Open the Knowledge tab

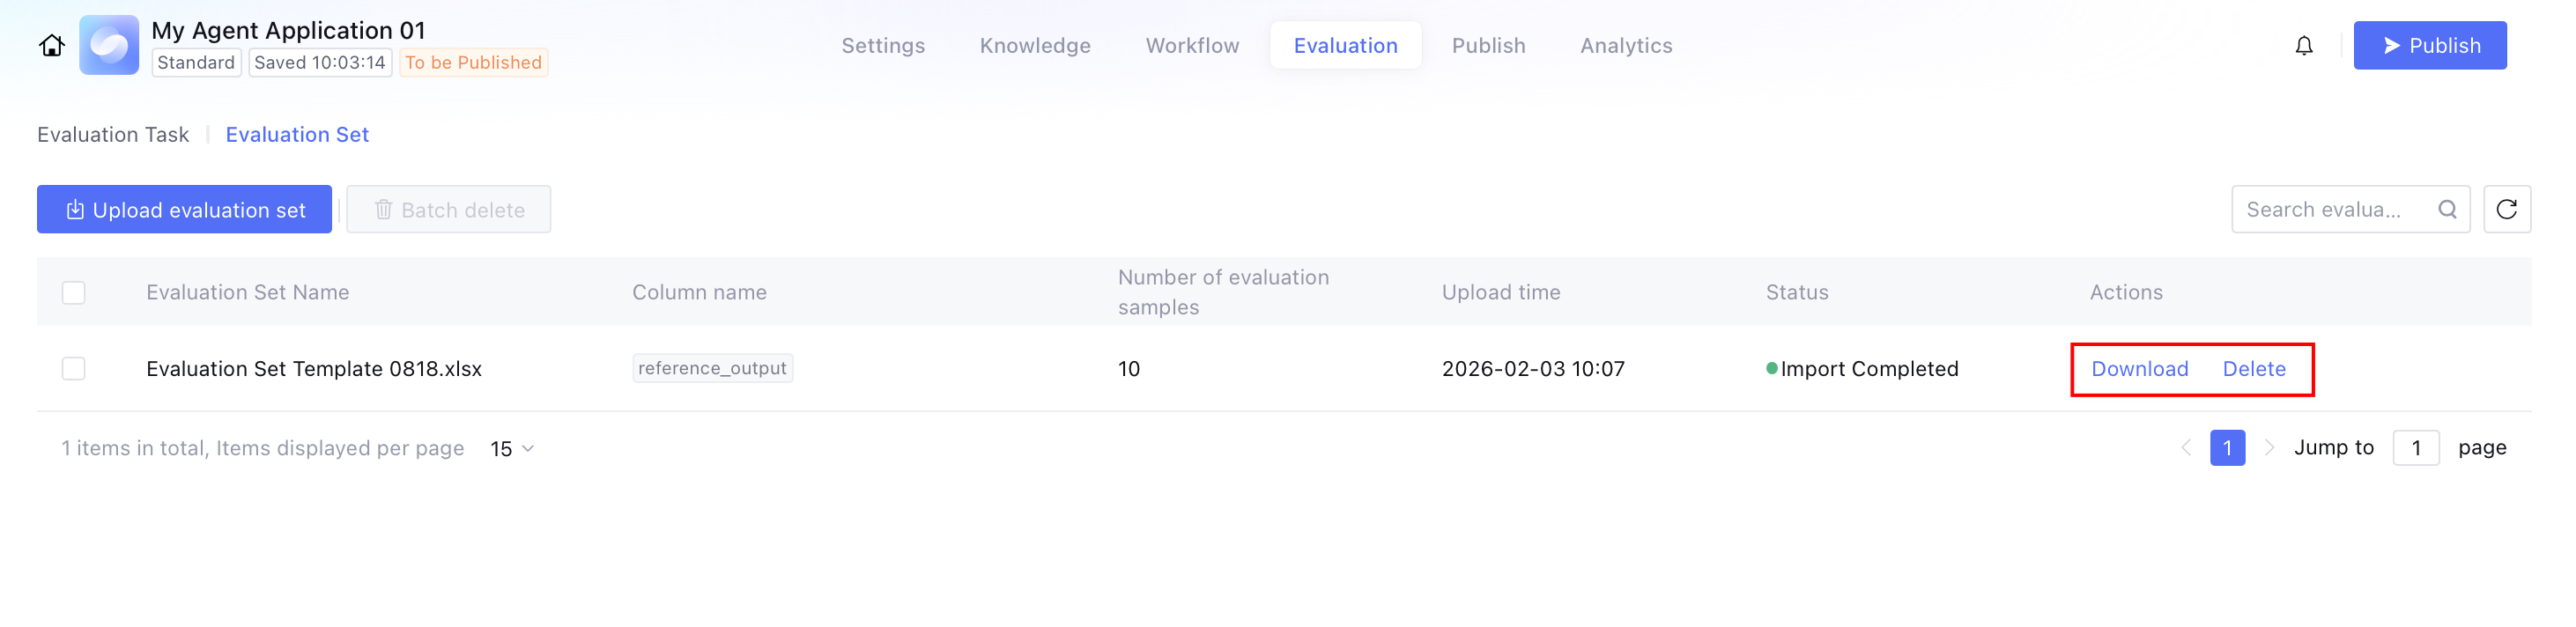click(x=1035, y=46)
